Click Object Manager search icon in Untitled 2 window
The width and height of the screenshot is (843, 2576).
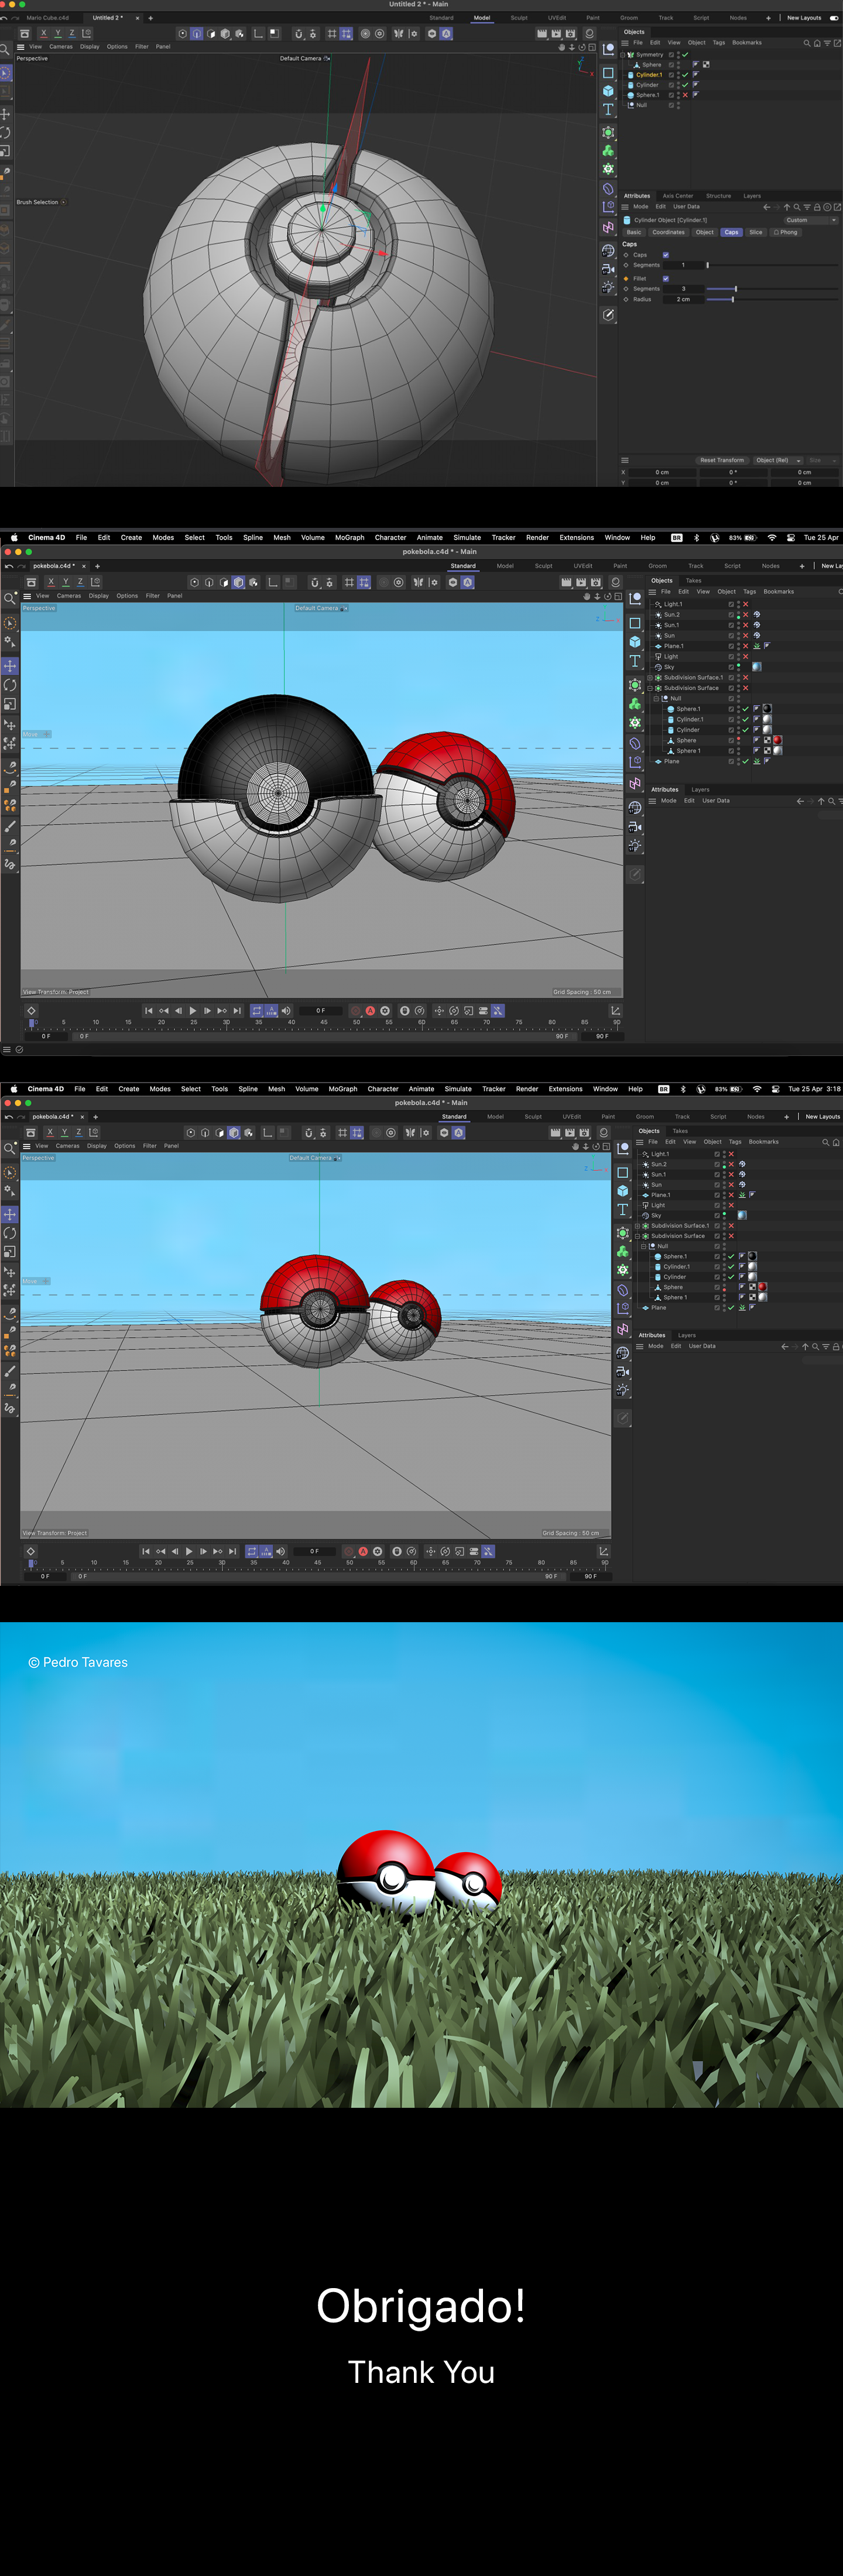coord(807,43)
